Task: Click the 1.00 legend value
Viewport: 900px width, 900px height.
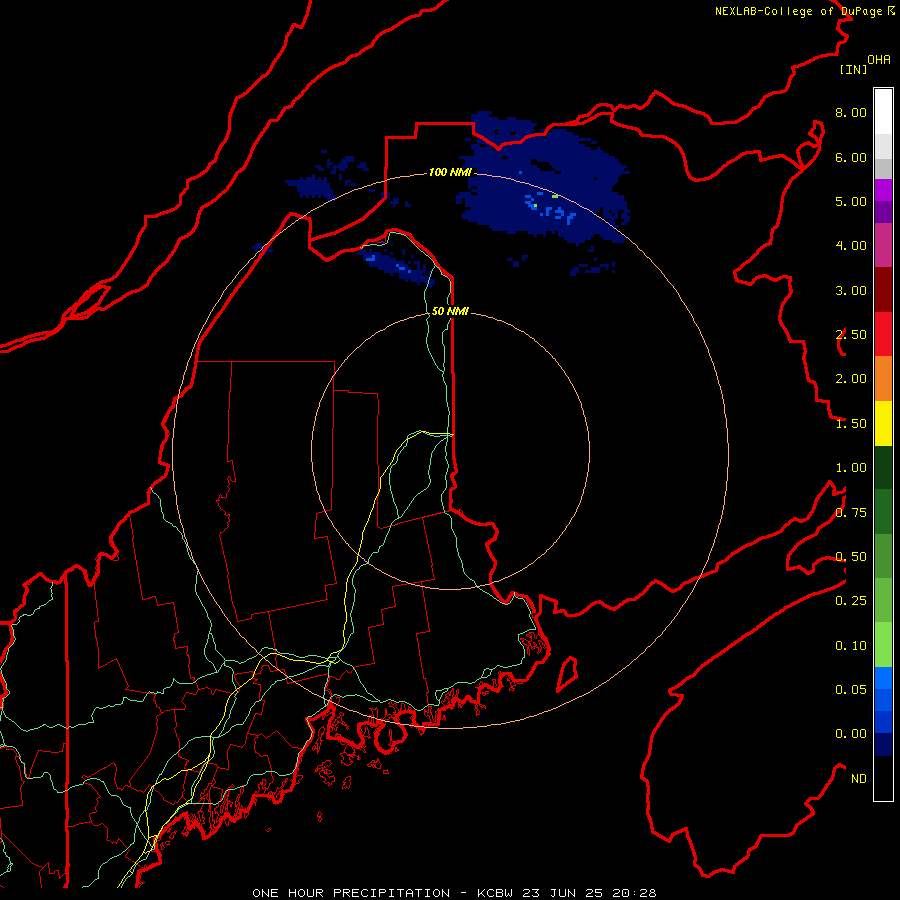Action: pos(851,468)
